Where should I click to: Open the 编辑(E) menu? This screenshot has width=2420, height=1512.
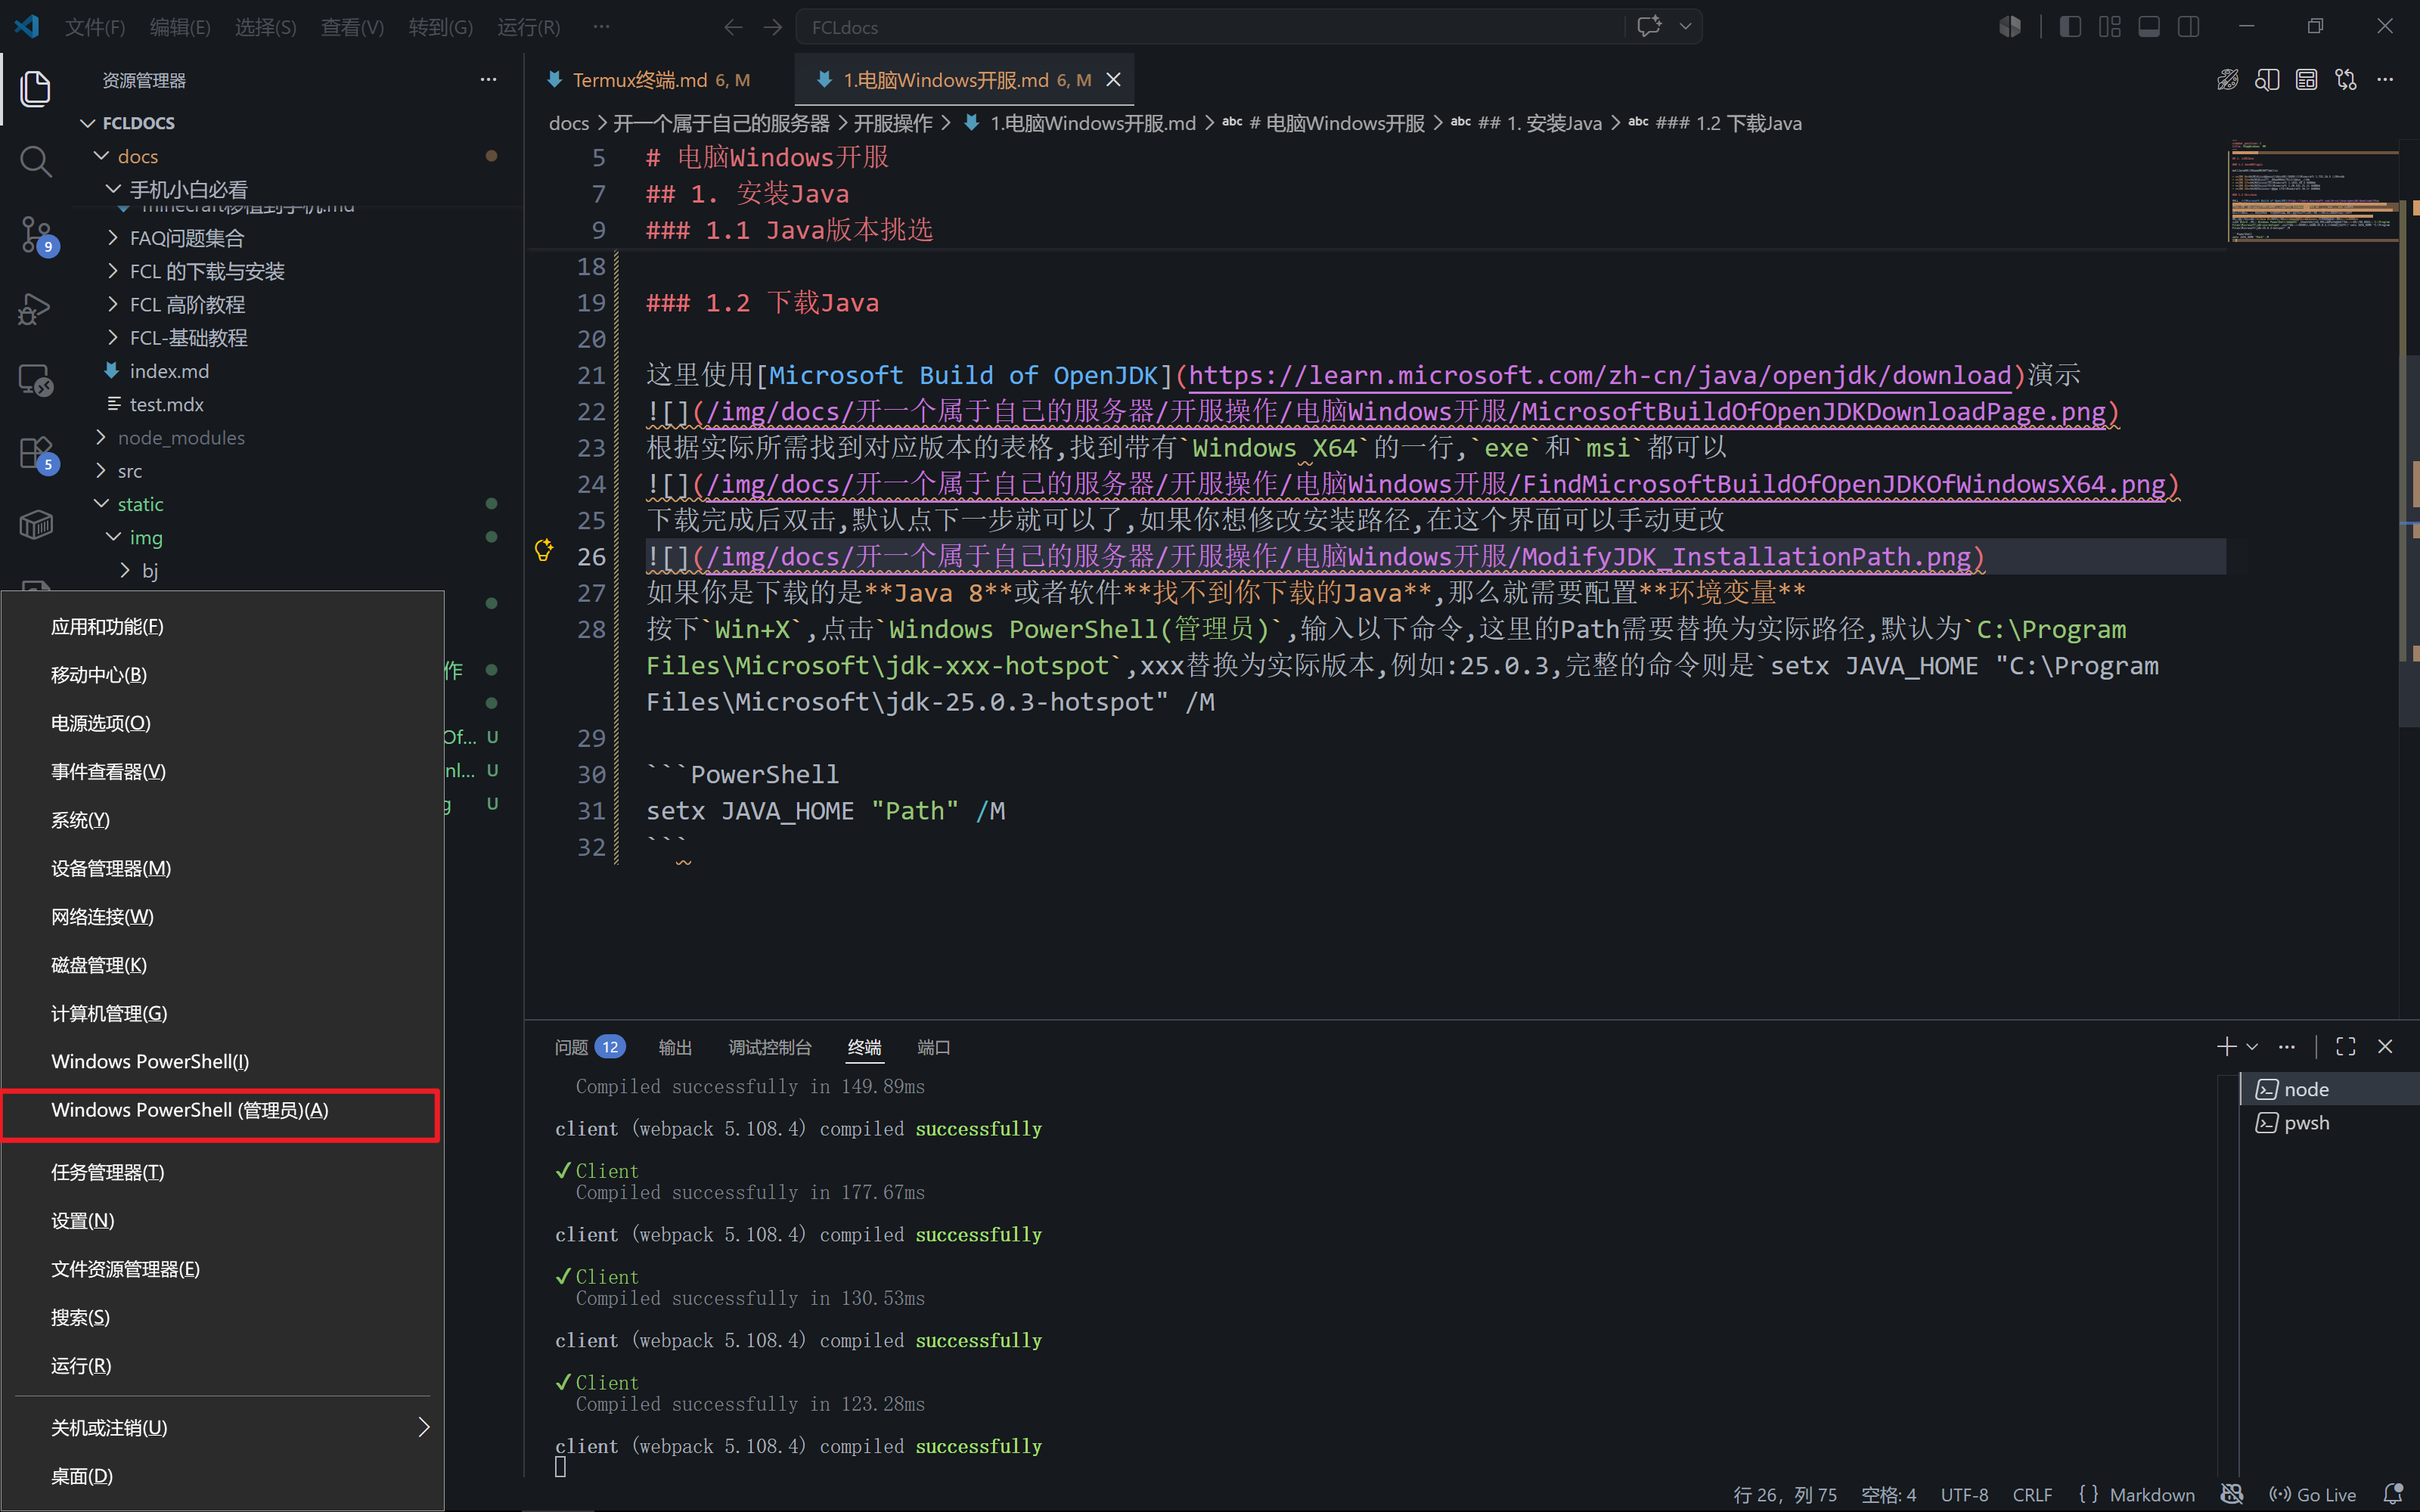pos(180,27)
